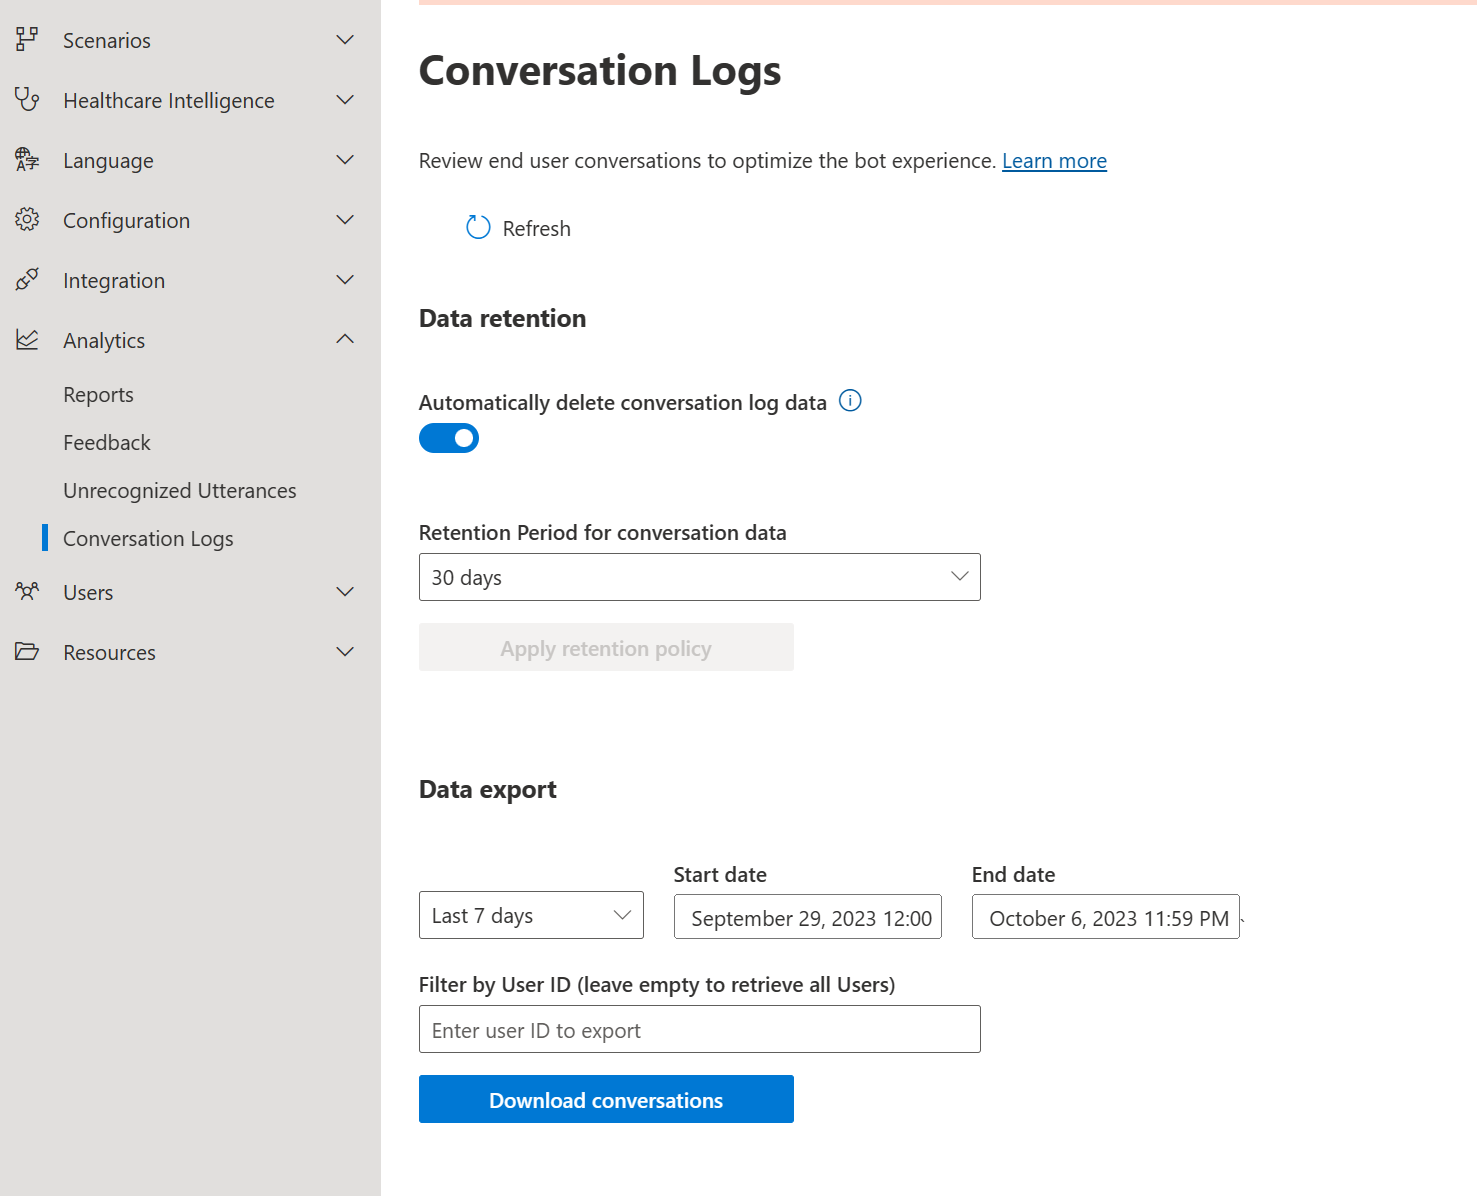Click the user ID filter input field

point(699,1029)
